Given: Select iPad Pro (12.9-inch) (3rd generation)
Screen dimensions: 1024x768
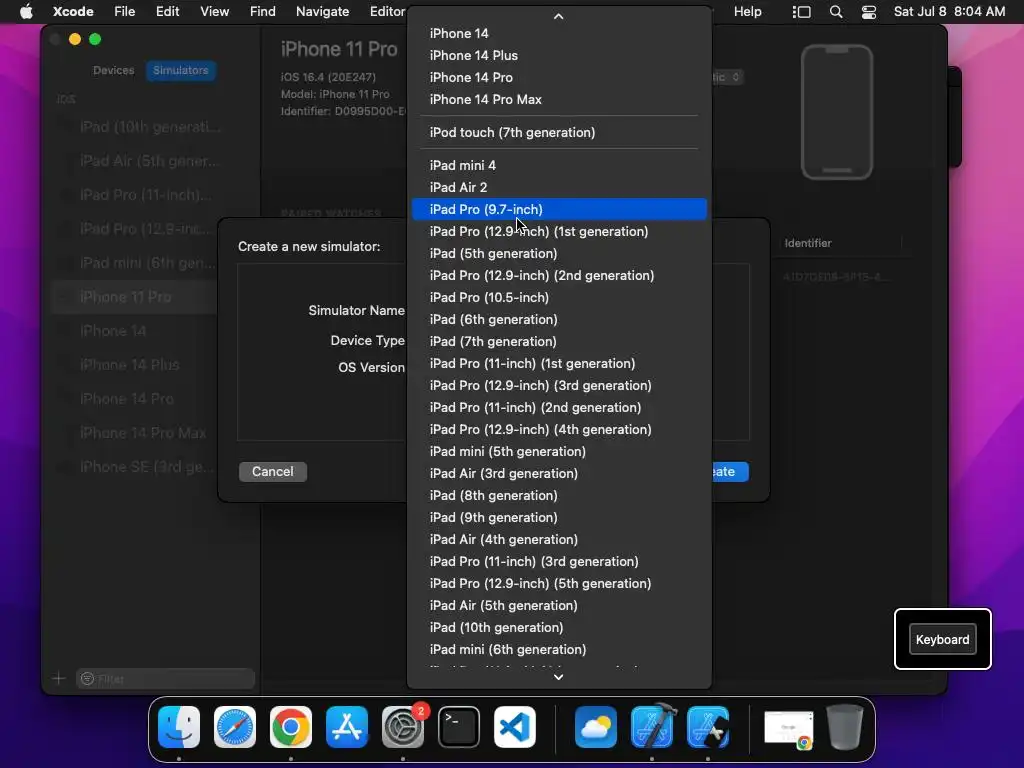Looking at the screenshot, I should 559,385.
